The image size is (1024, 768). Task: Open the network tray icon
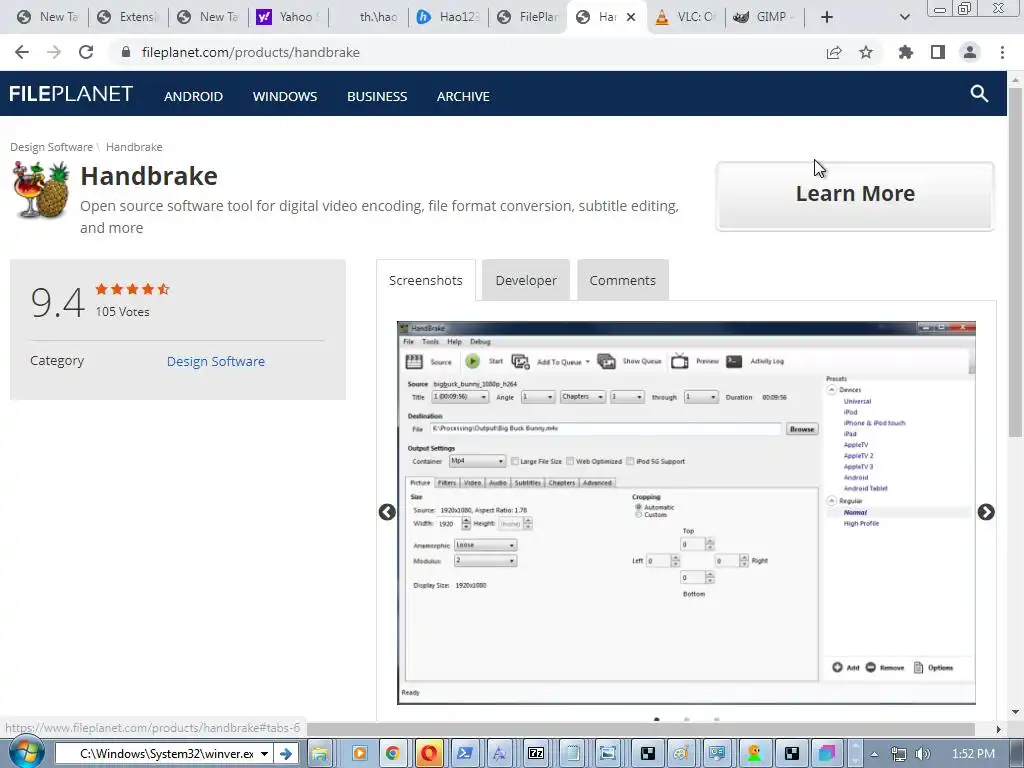coord(899,754)
